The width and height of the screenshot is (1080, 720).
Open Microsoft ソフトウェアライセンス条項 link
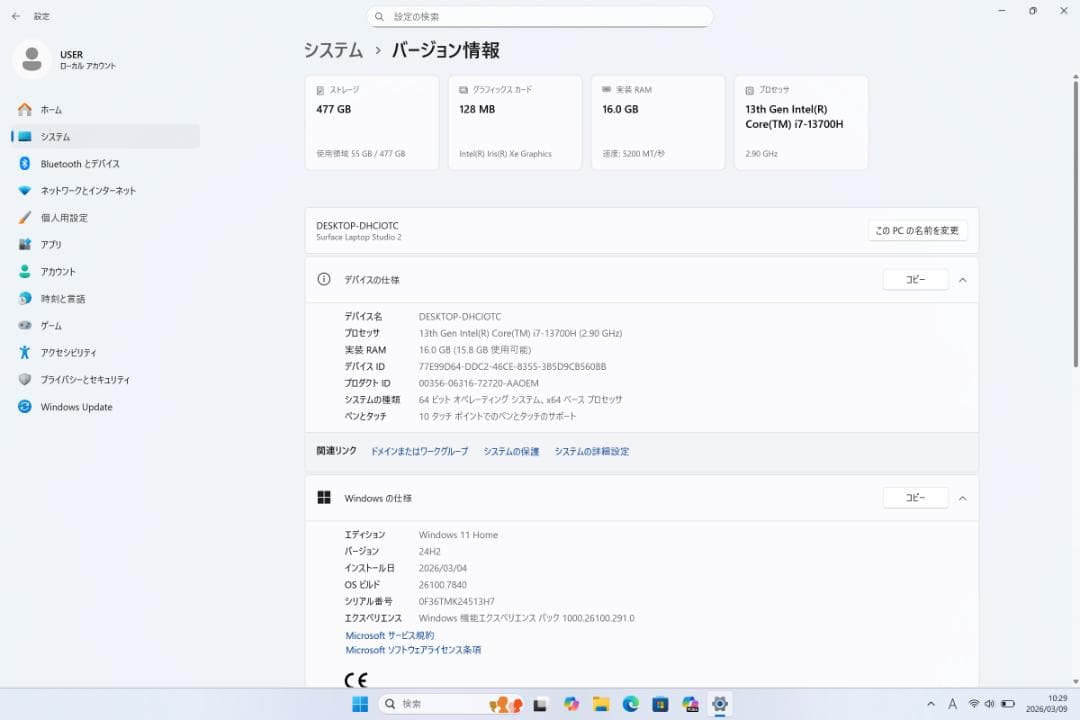[413, 650]
